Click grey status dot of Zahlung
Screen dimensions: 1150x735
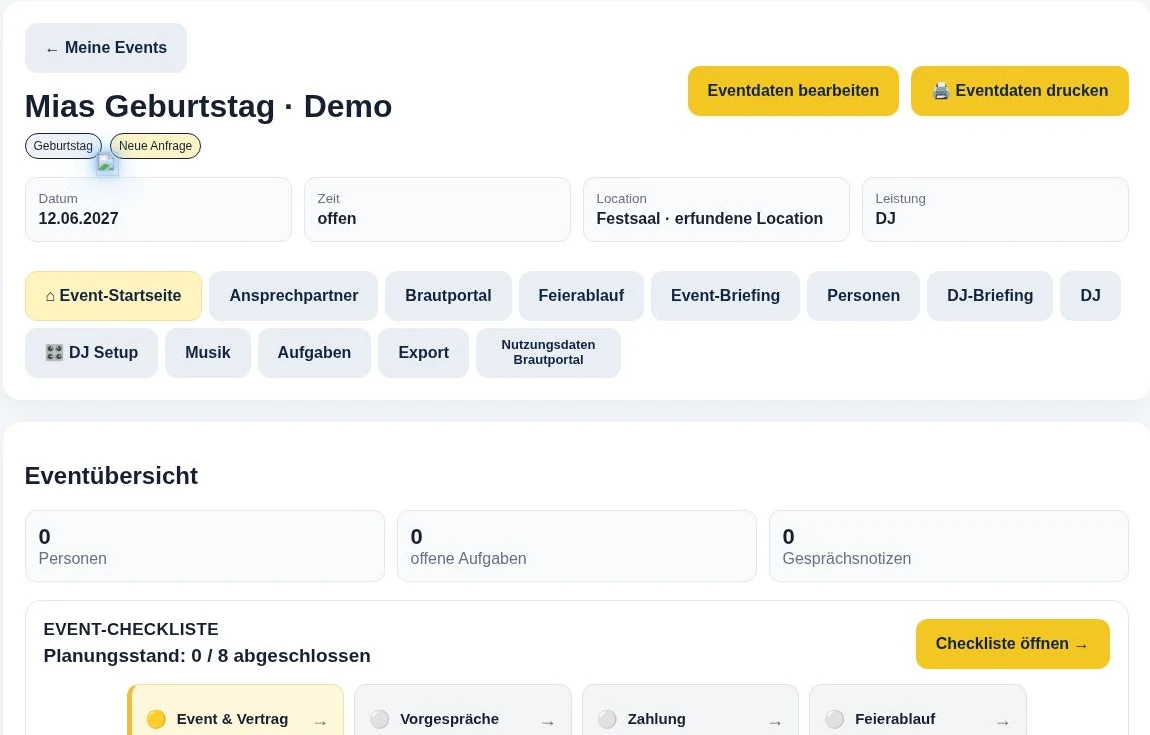(x=607, y=720)
